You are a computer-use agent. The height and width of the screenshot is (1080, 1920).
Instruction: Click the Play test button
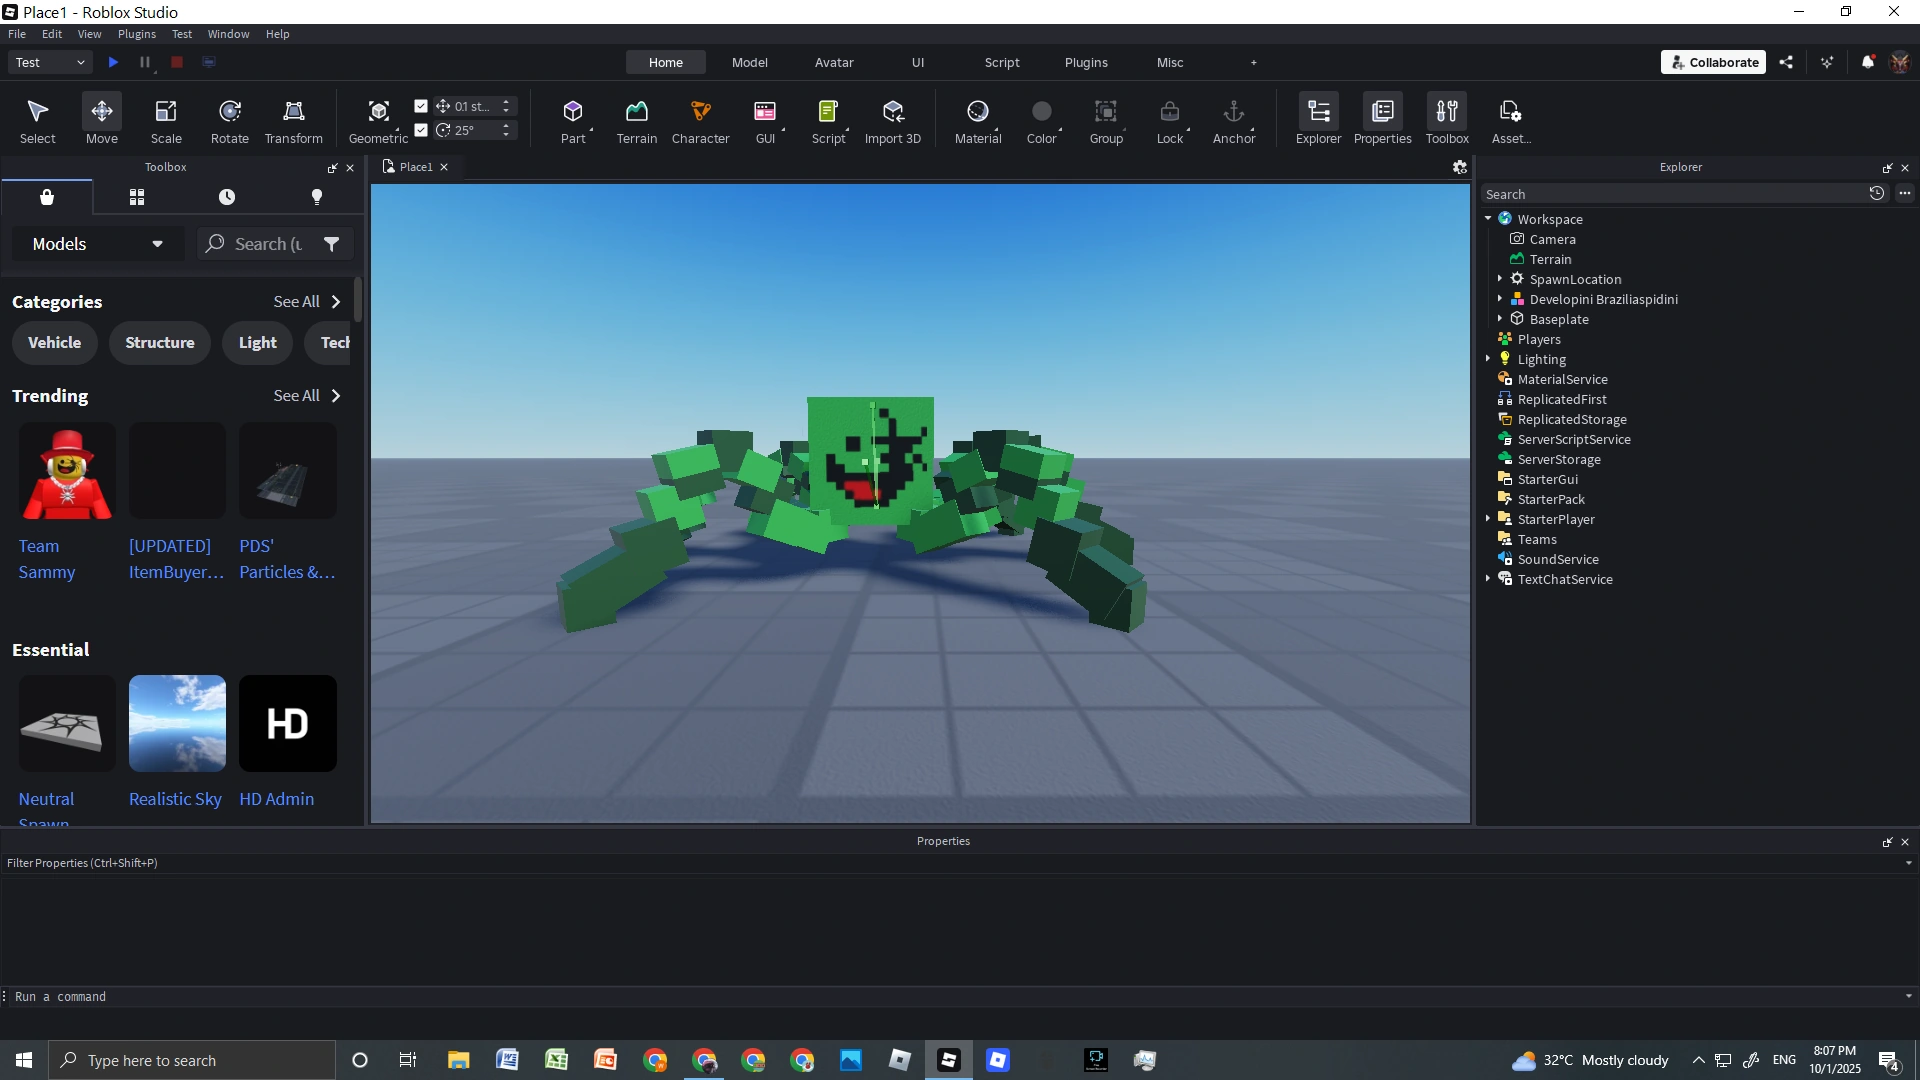(113, 62)
